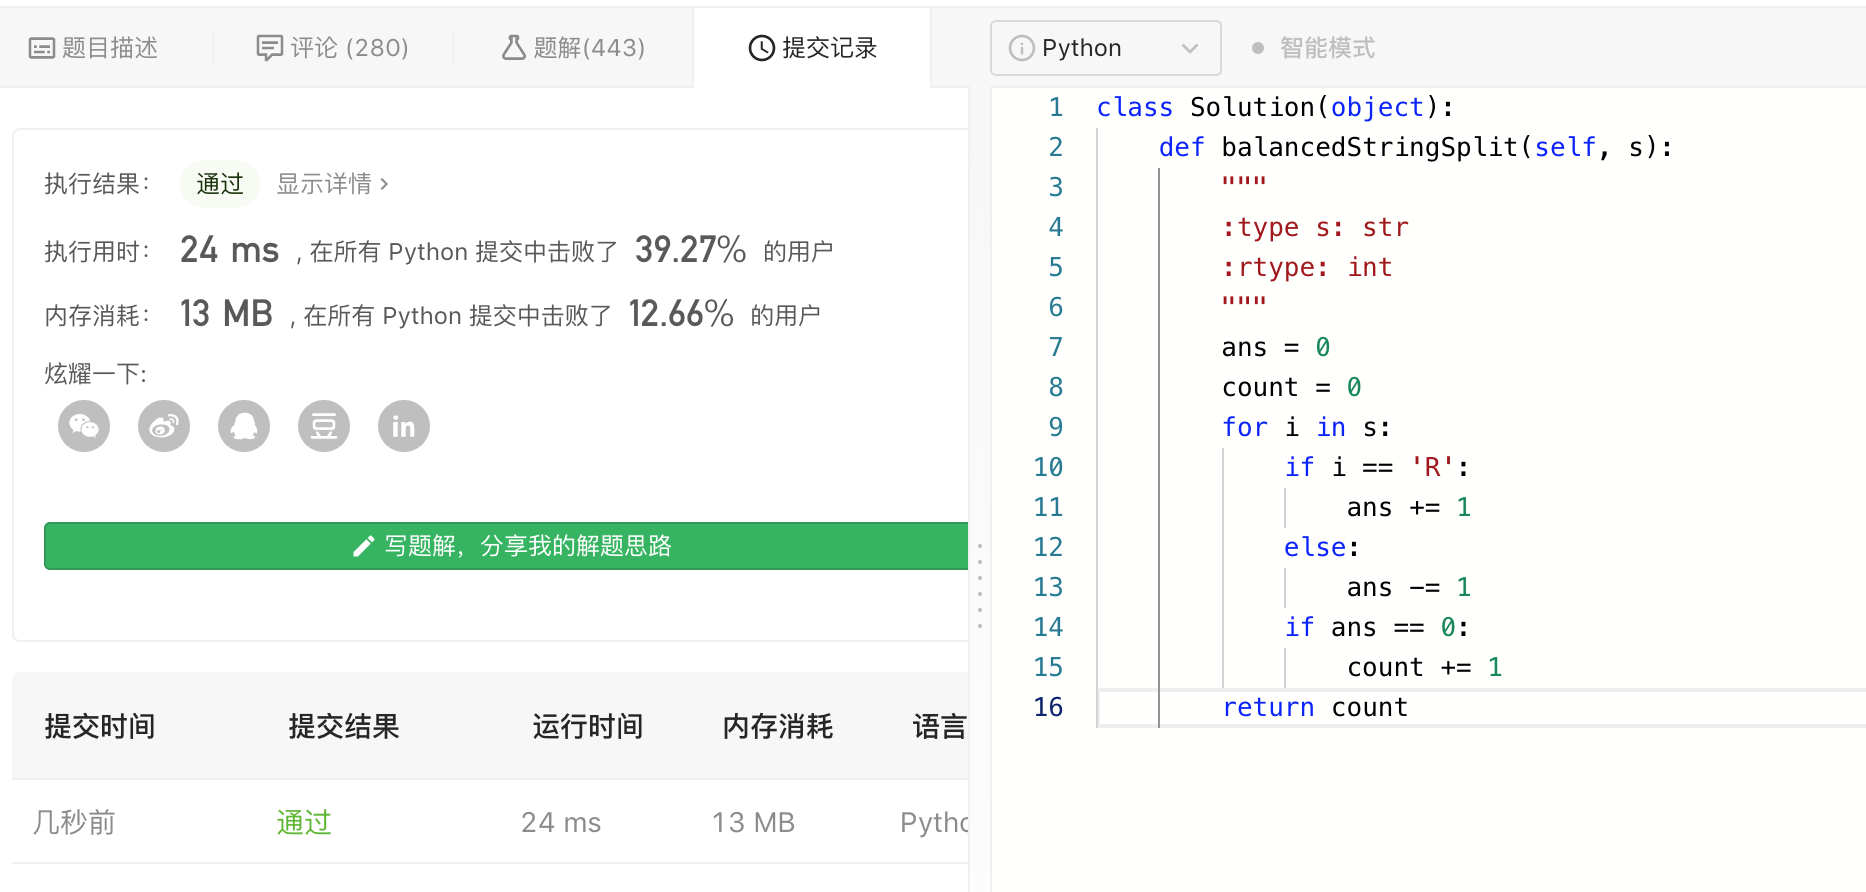
Task: Open the 通过 submission result link
Action: click(304, 822)
